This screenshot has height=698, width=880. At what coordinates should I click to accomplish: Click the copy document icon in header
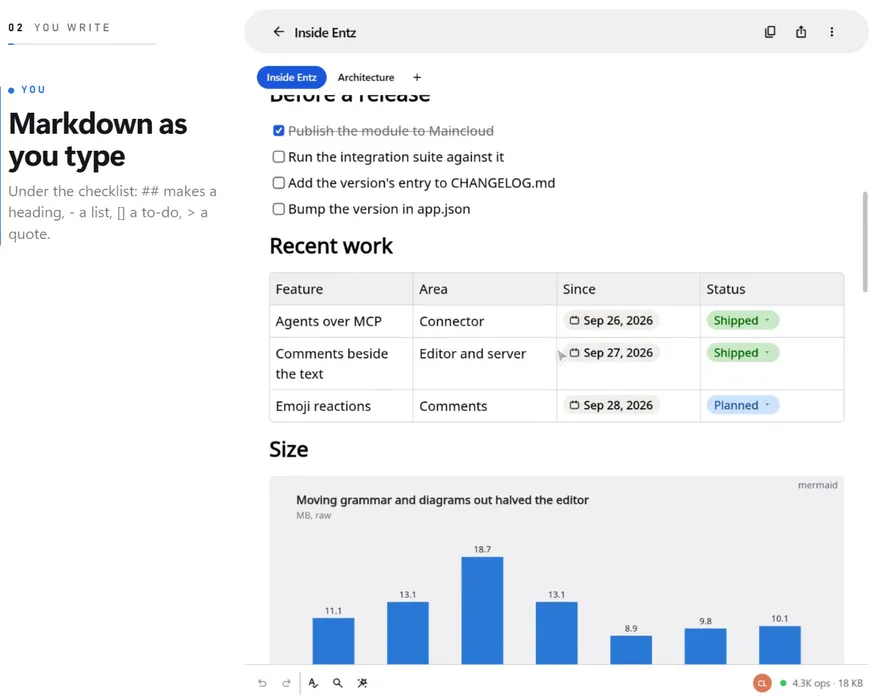tap(770, 32)
